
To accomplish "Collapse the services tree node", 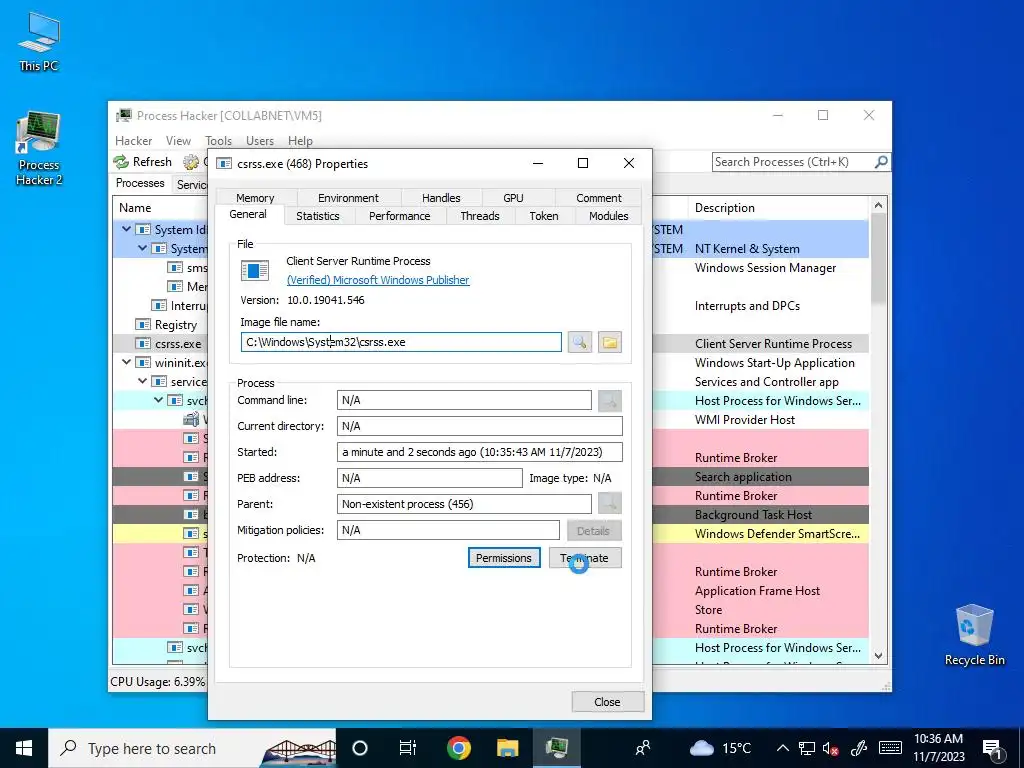I will pos(142,381).
